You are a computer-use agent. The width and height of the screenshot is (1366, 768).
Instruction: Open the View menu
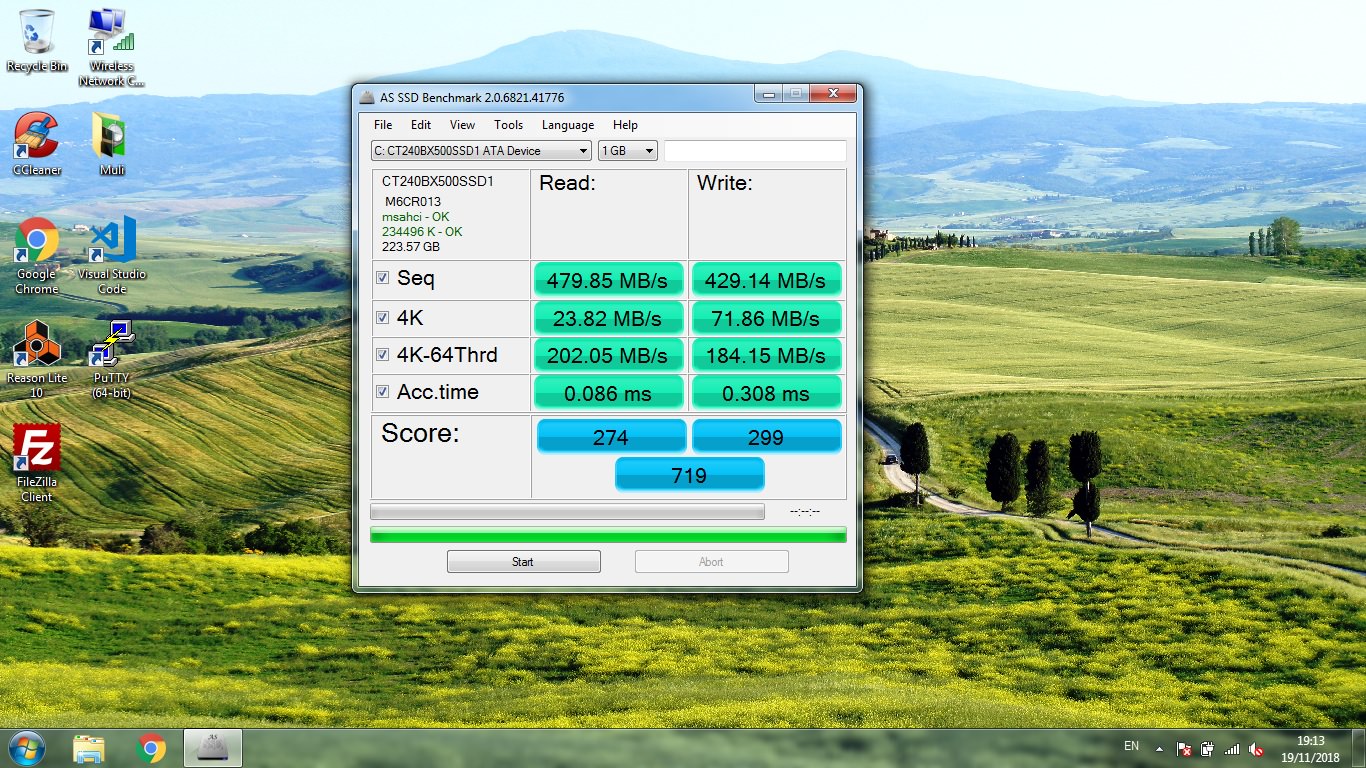click(462, 125)
